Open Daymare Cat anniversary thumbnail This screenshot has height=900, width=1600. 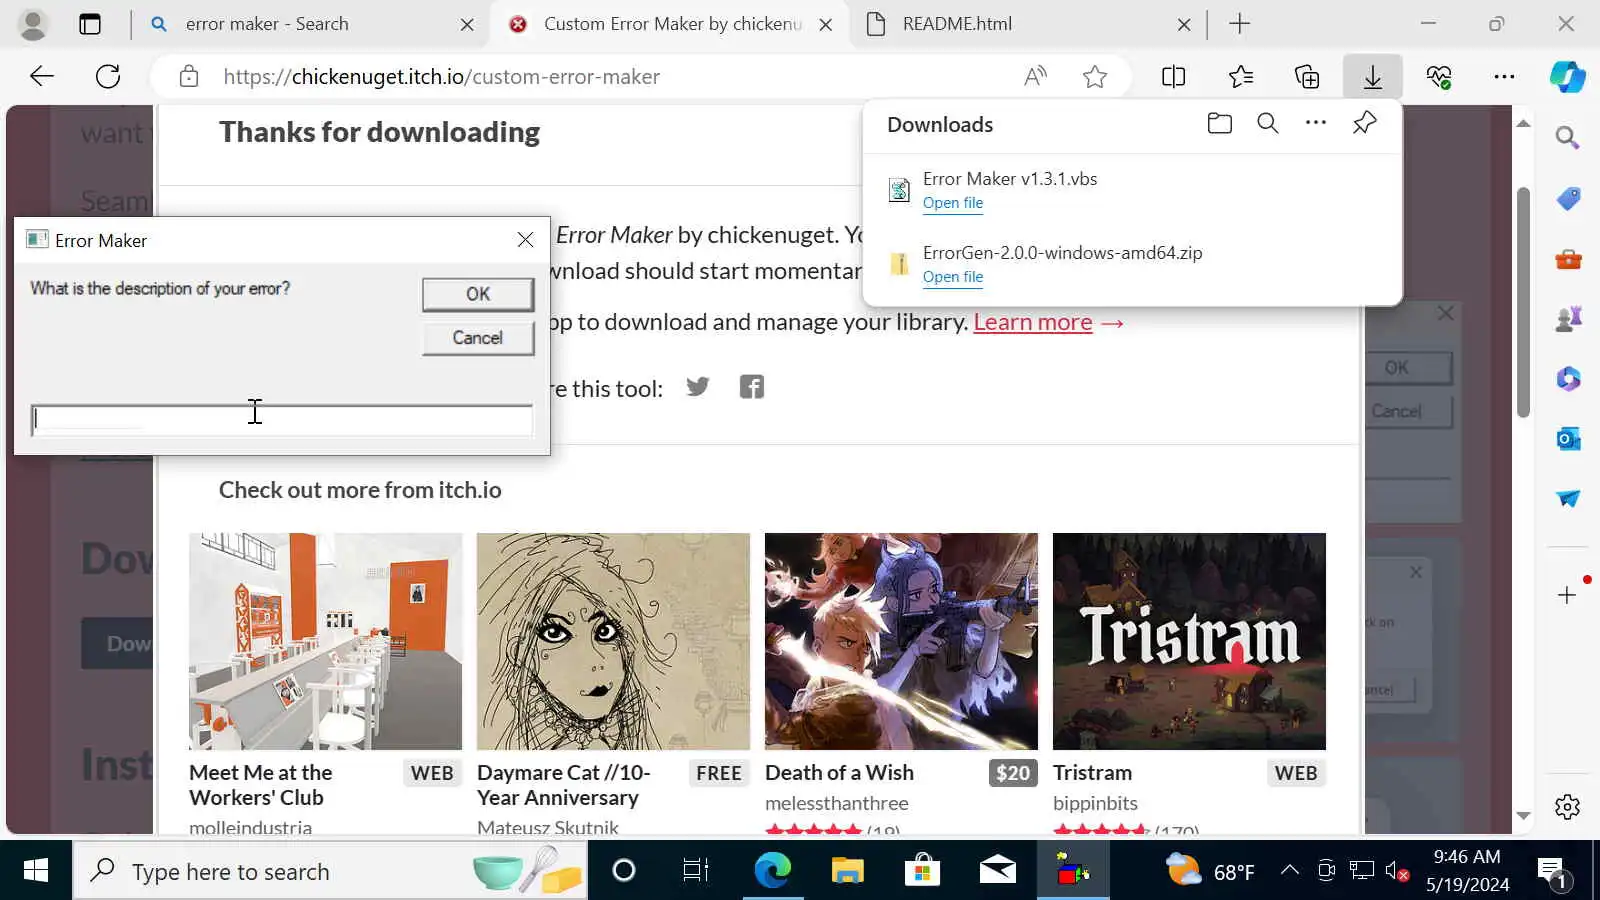pos(613,641)
